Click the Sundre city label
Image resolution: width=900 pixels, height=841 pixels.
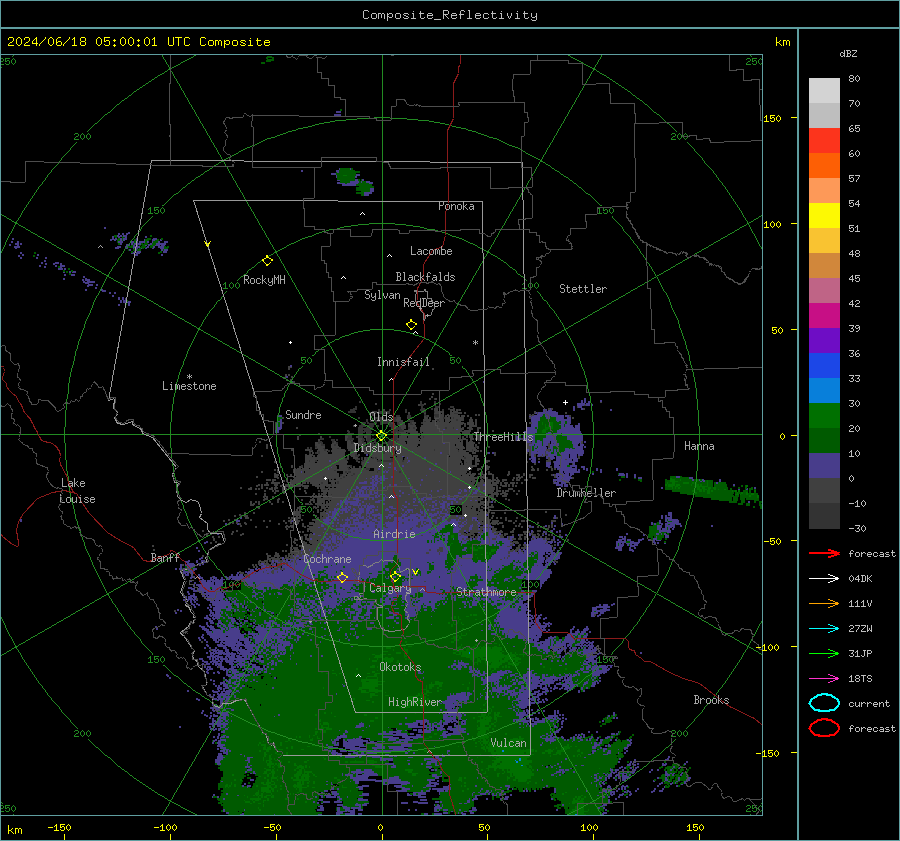(x=303, y=415)
